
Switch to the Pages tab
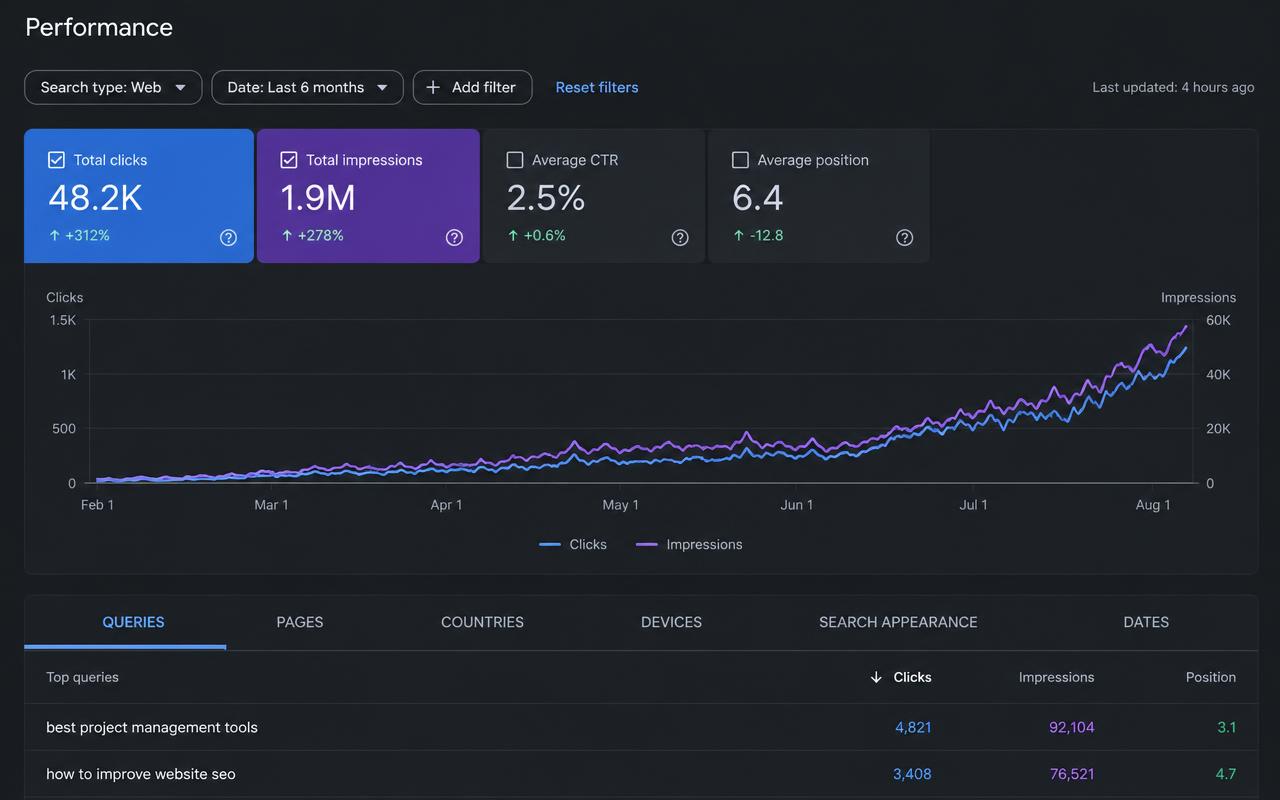(x=300, y=622)
